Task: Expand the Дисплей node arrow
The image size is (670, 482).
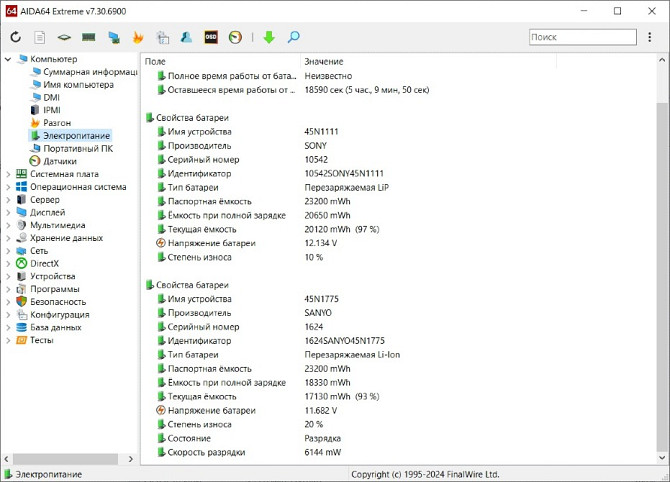Action: (8, 212)
